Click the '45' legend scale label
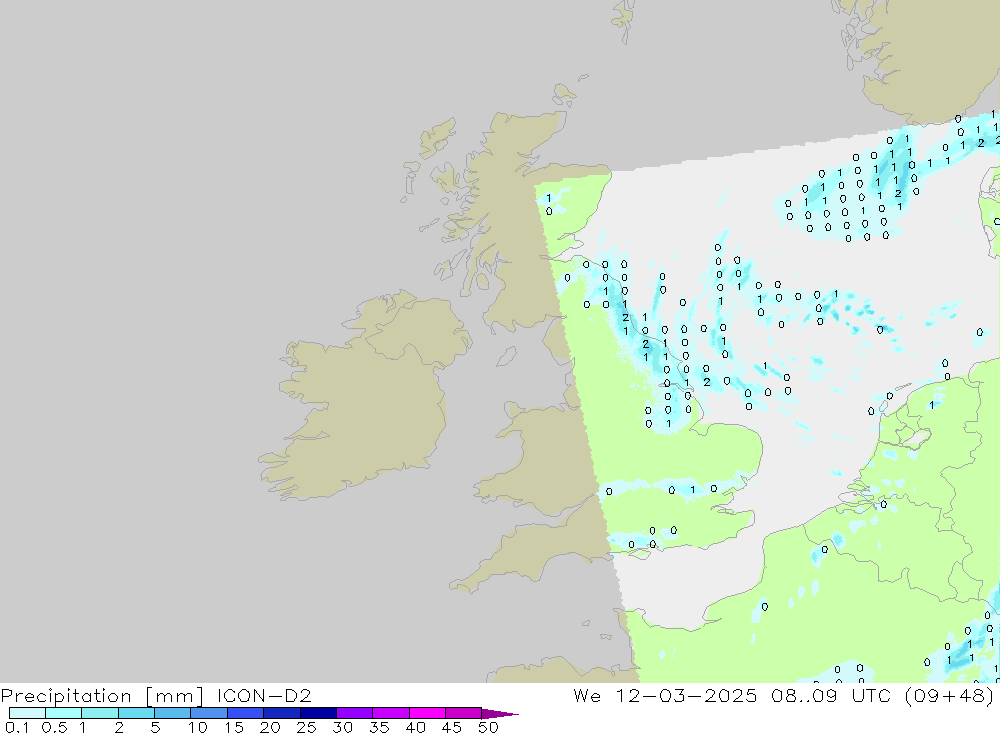The width and height of the screenshot is (1000, 733). [x=452, y=727]
